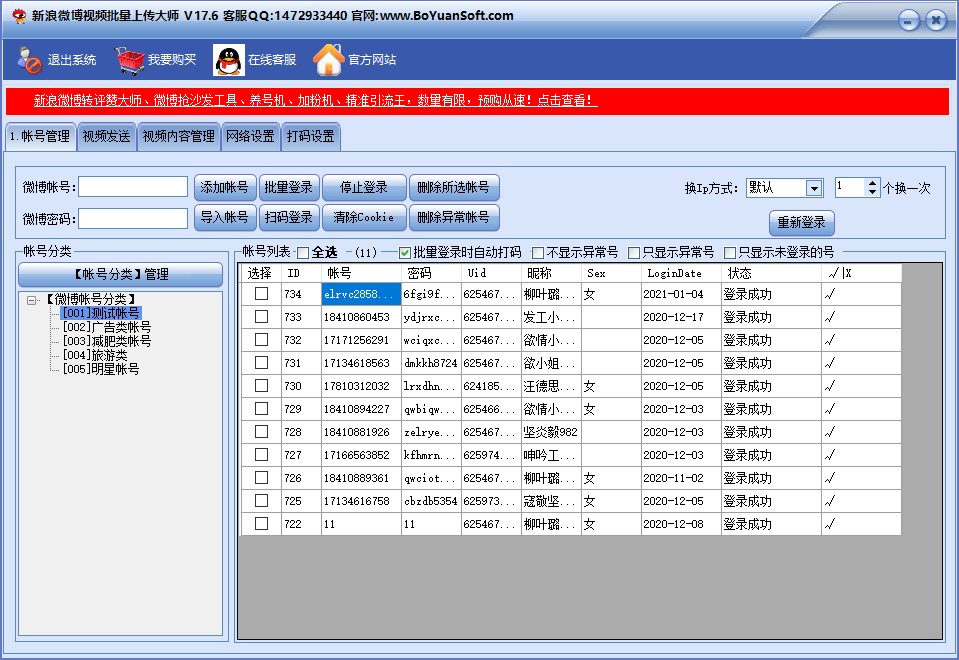Click the 扫码登录 button

289,217
